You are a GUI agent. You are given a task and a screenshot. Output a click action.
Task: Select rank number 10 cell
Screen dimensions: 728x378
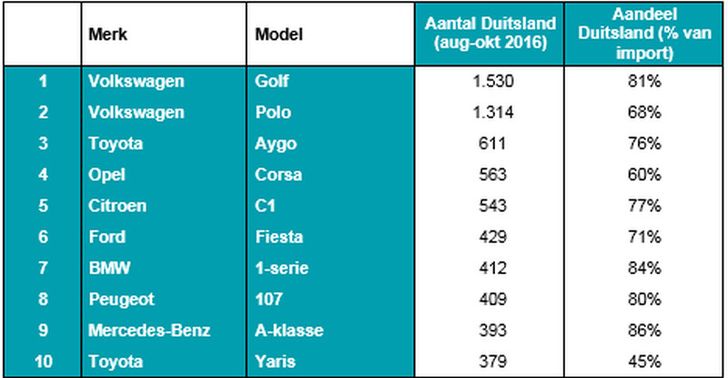pyautogui.click(x=43, y=361)
